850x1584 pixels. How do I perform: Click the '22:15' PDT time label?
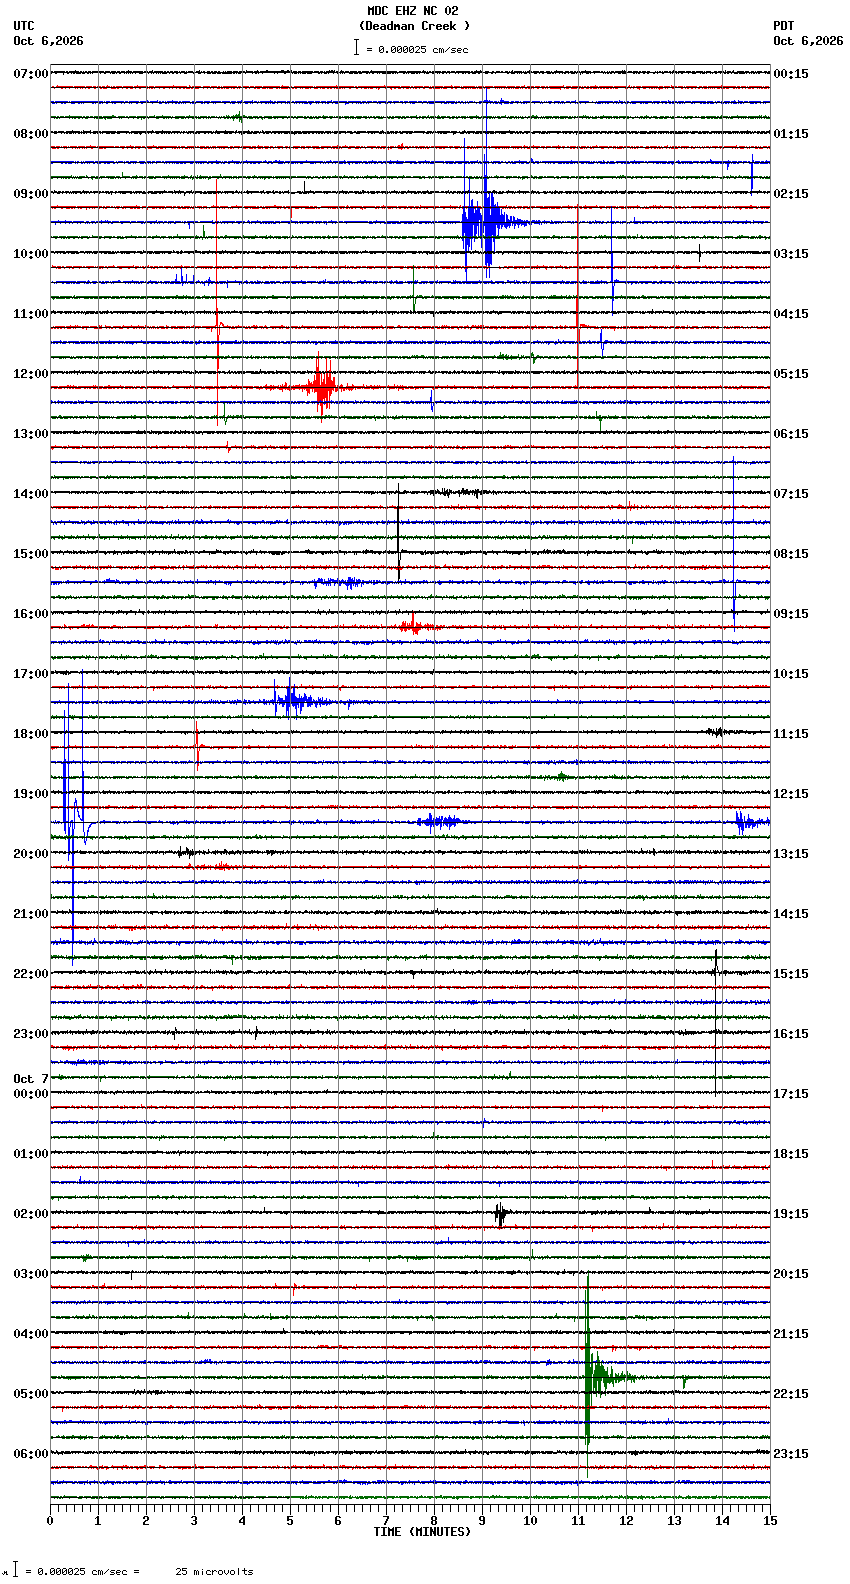click(791, 1394)
